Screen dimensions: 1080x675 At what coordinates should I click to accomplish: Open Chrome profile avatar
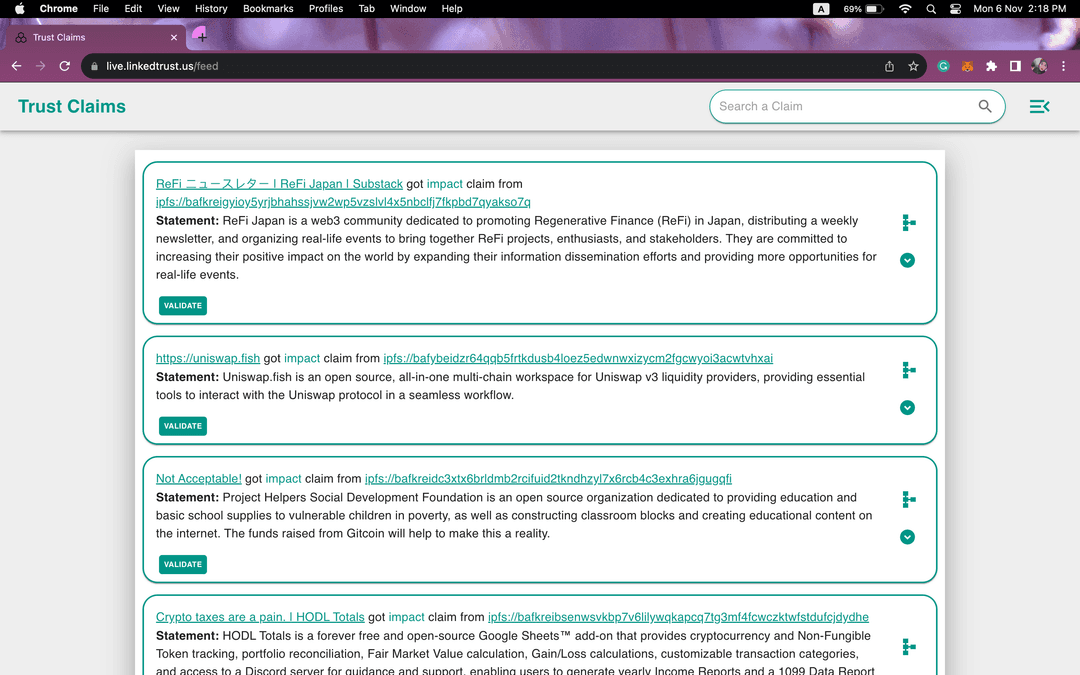pos(1039,66)
